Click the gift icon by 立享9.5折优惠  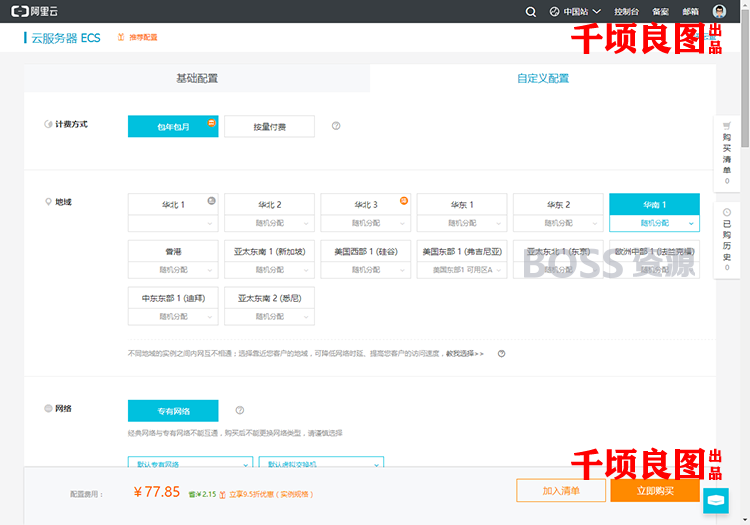[x=222, y=494]
